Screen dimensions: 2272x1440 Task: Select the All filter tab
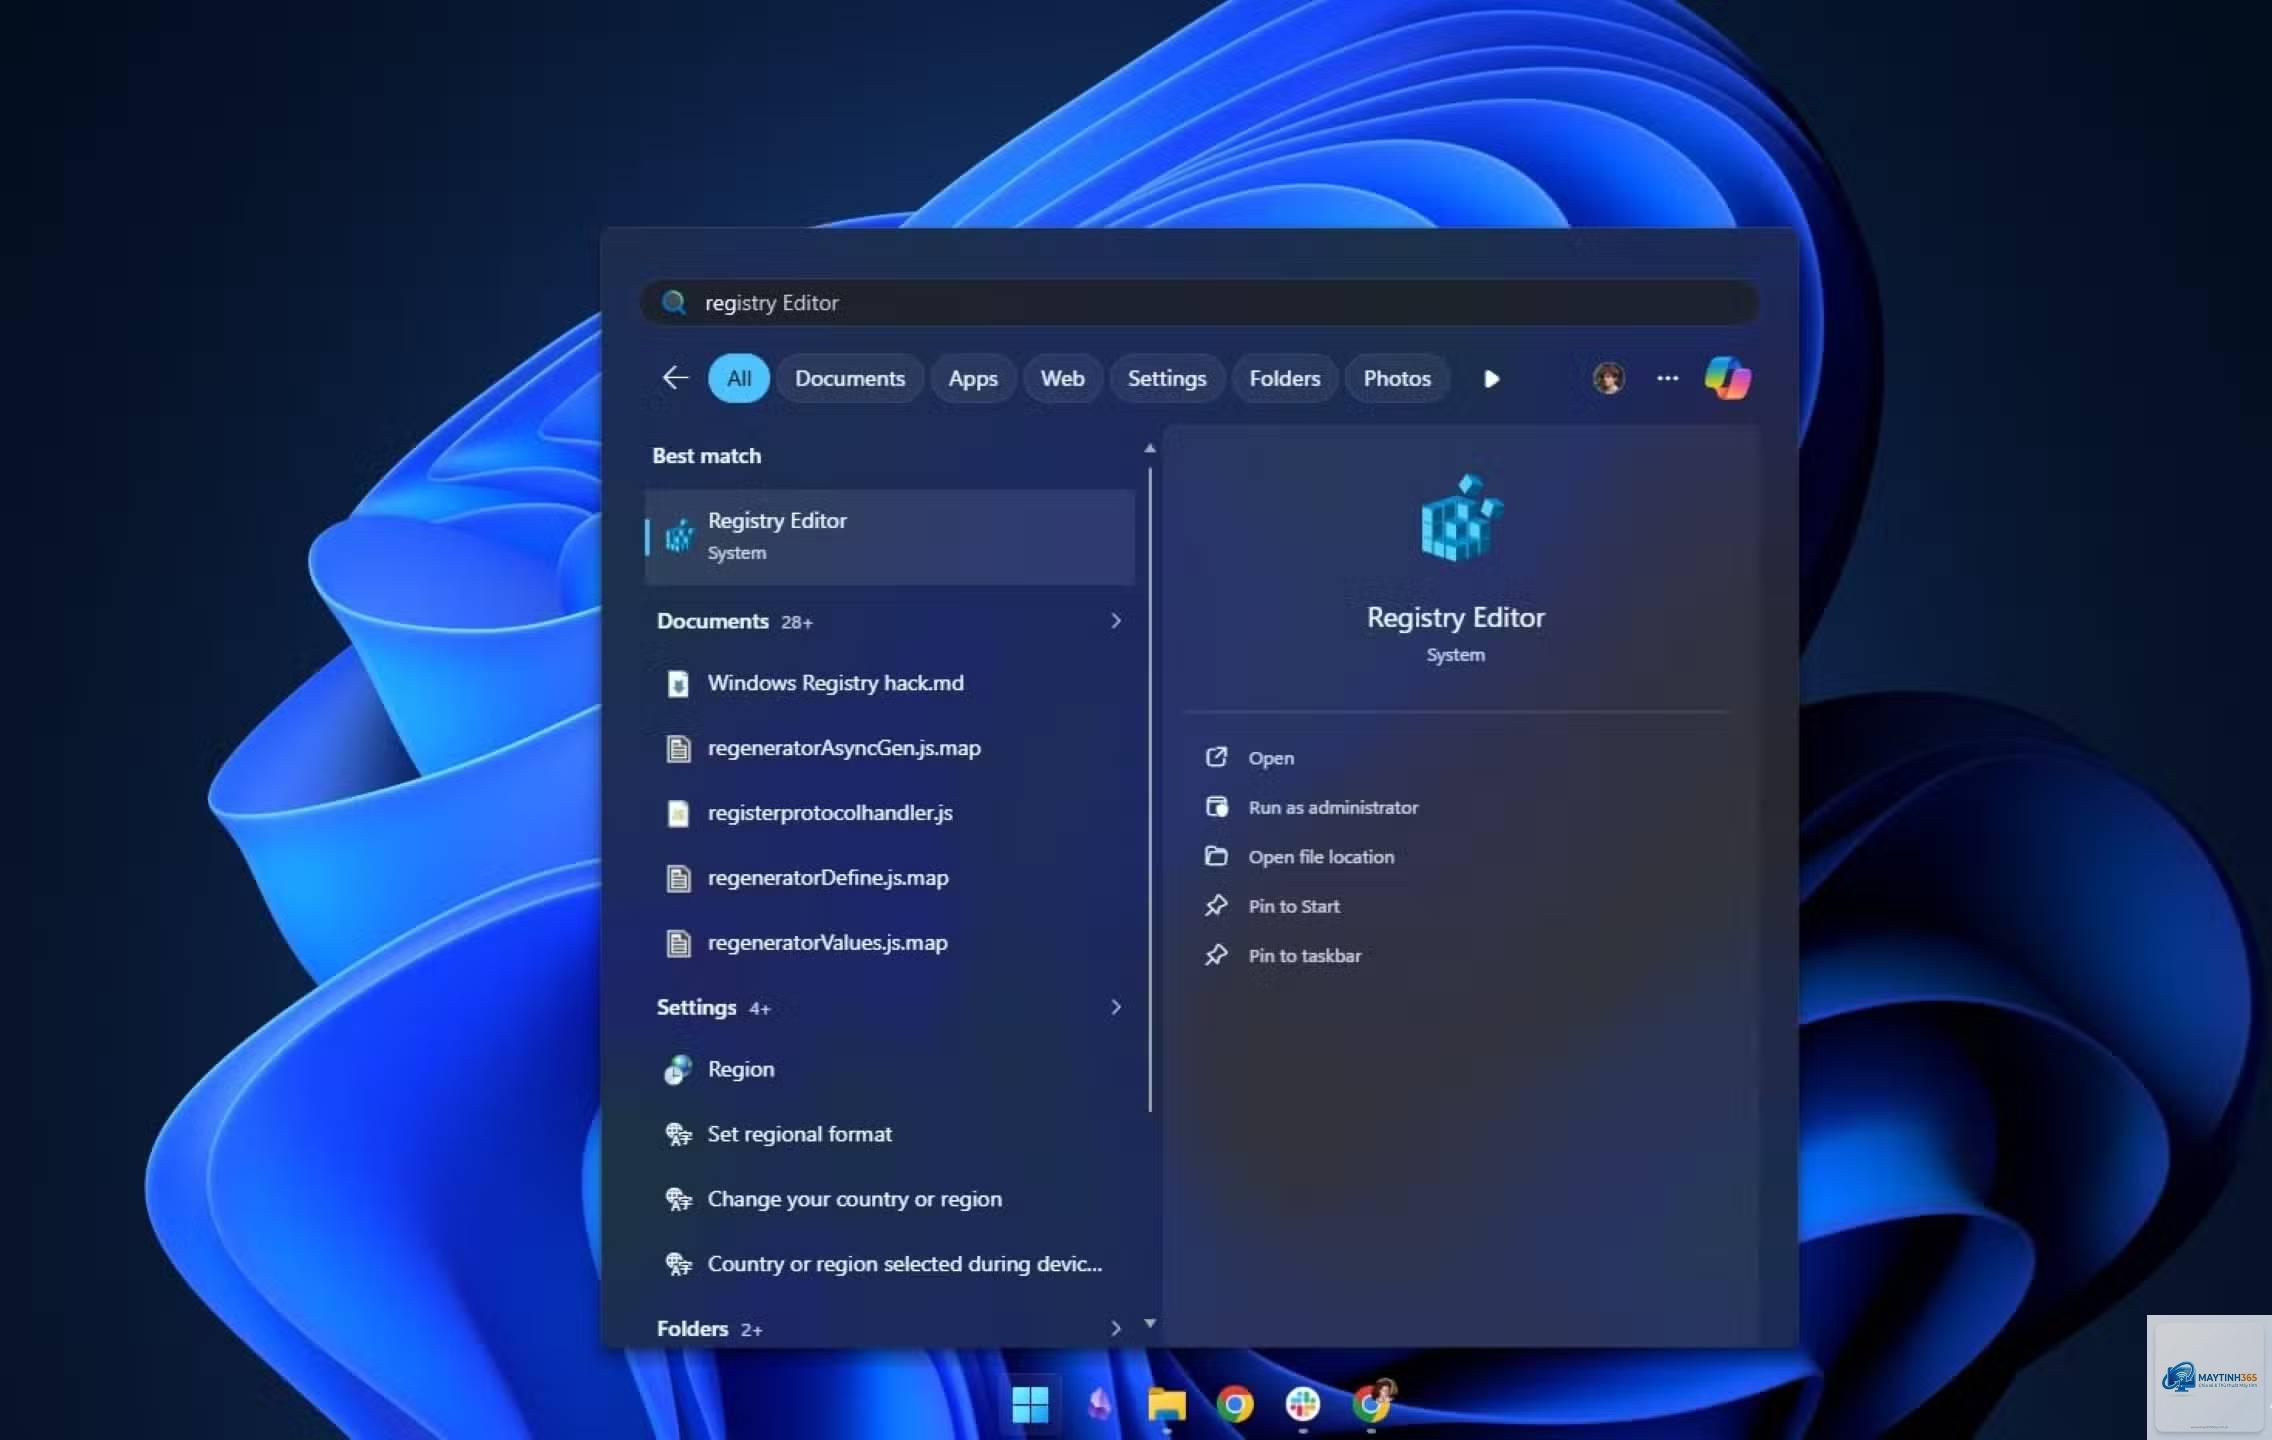(x=739, y=378)
